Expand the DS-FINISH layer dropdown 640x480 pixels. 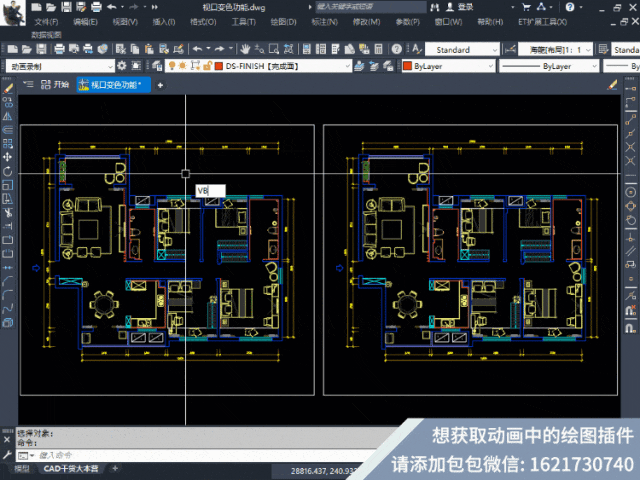point(347,66)
